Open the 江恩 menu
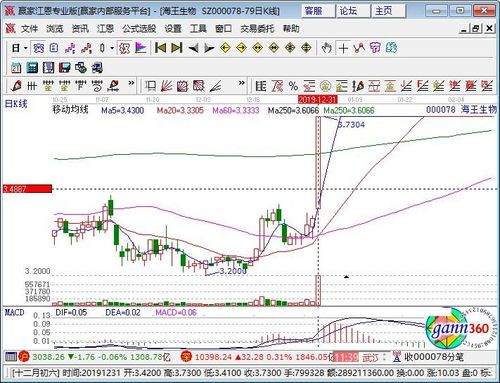Viewport: 500px width, 383px height. pyautogui.click(x=105, y=29)
